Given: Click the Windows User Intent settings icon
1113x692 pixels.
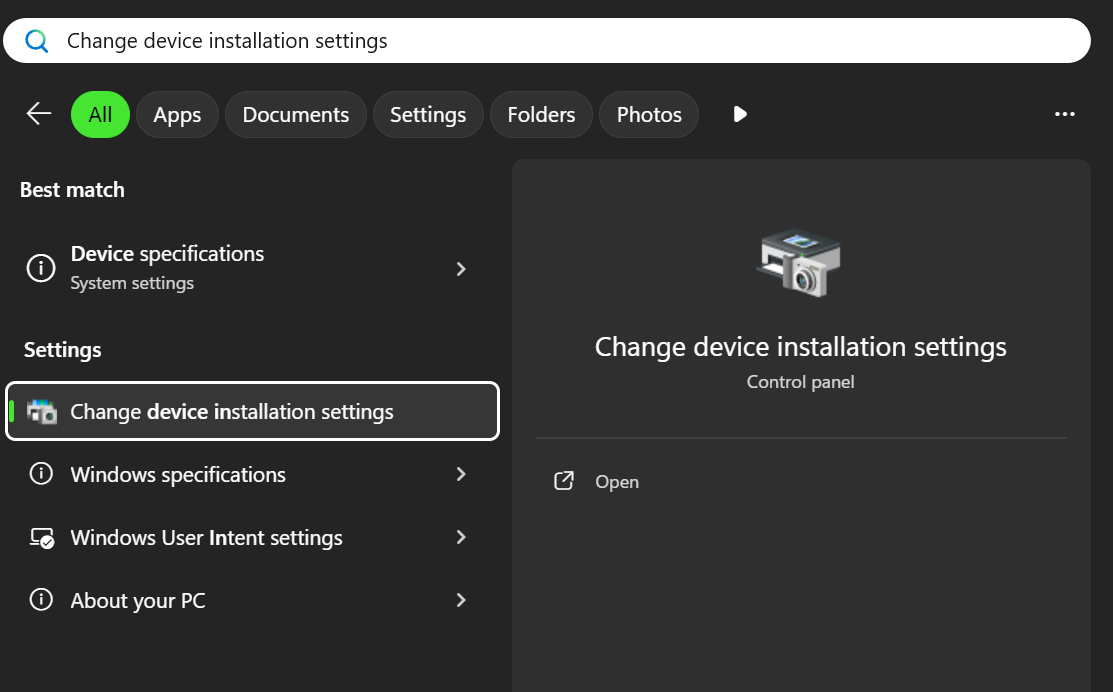Looking at the screenshot, I should [41, 537].
